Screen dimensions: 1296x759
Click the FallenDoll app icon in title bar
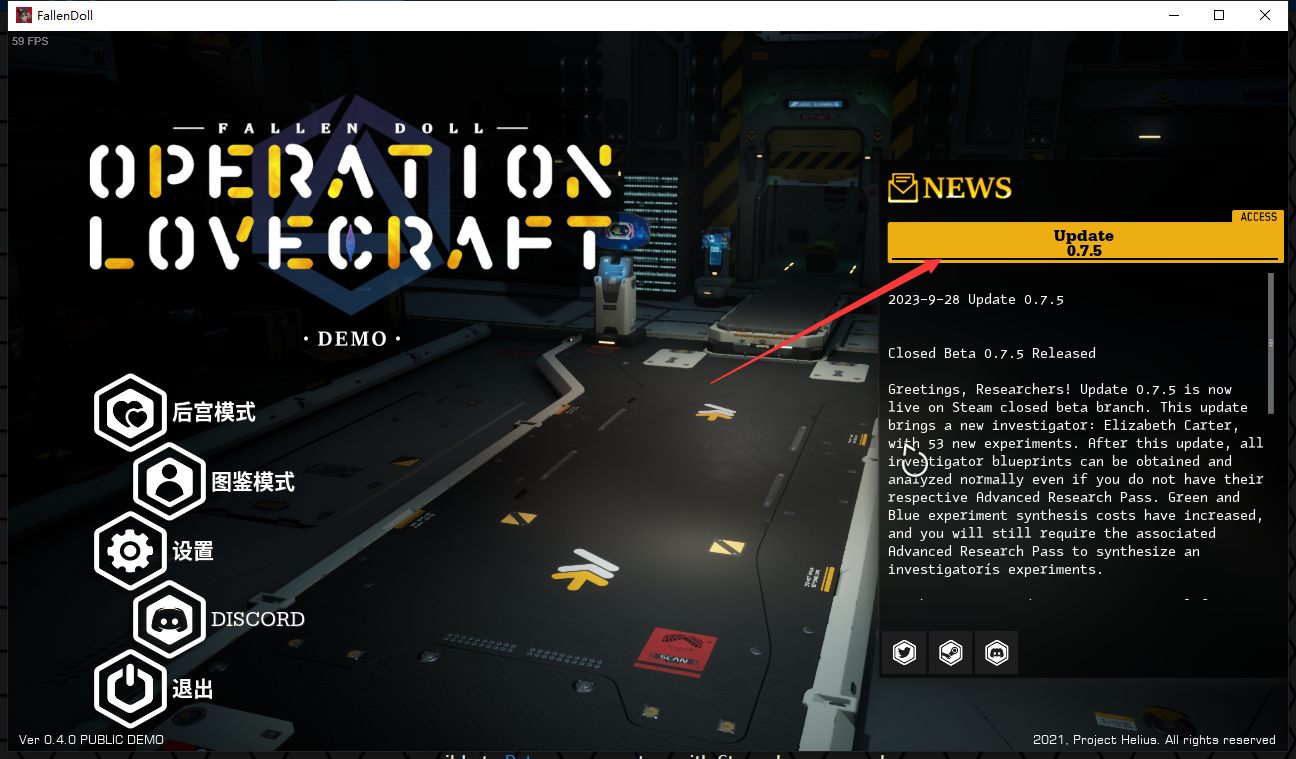pos(23,15)
